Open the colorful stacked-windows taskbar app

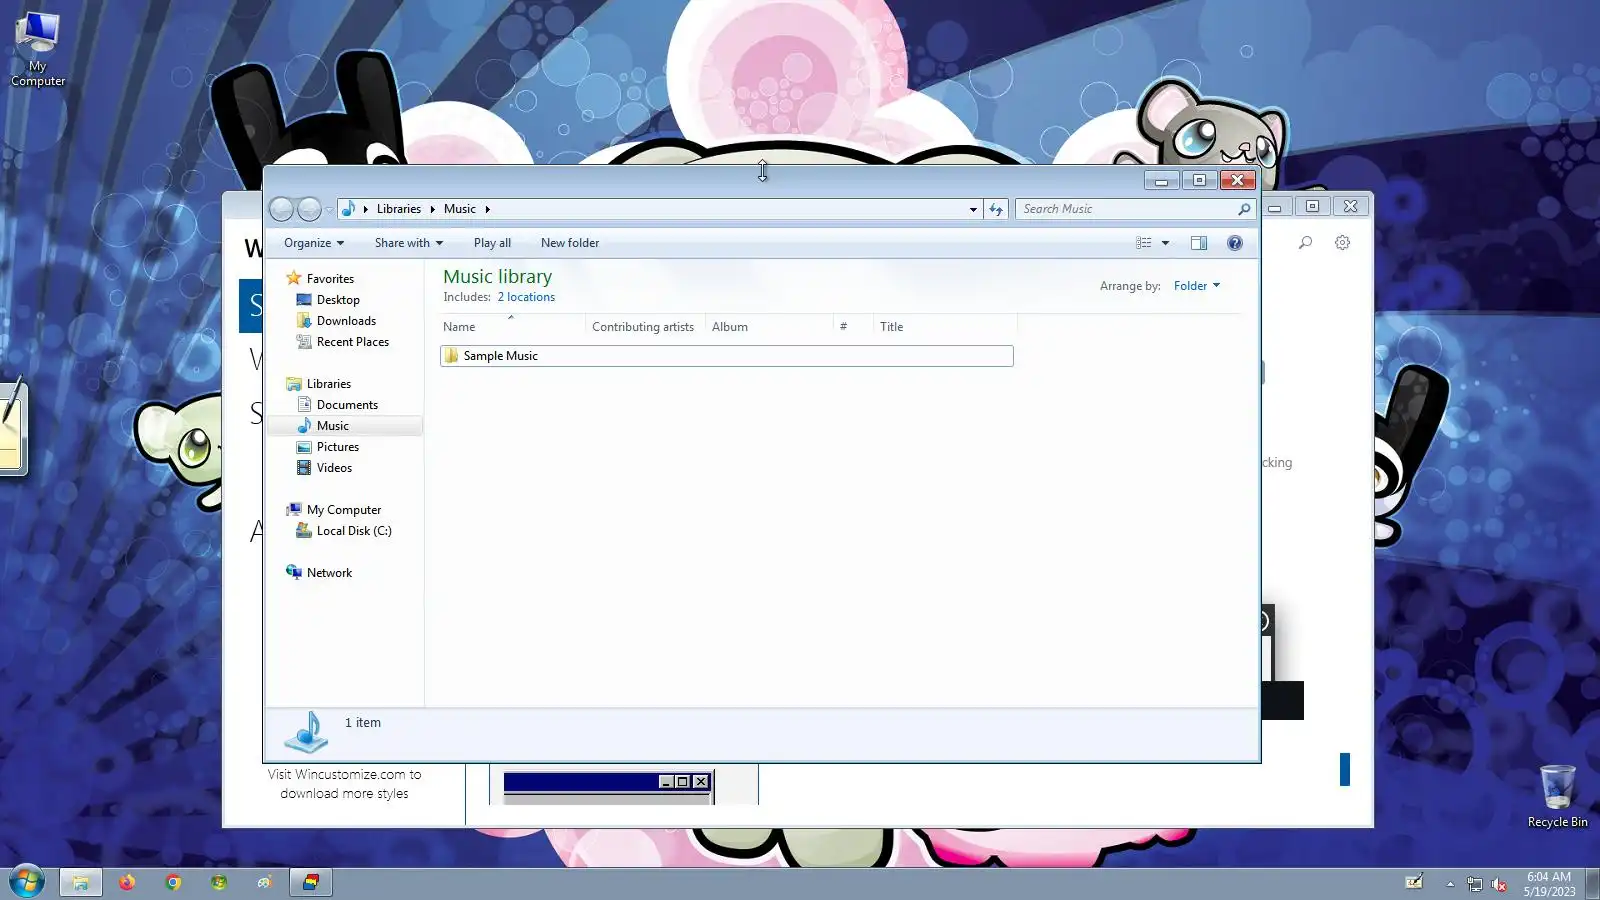pos(311,882)
